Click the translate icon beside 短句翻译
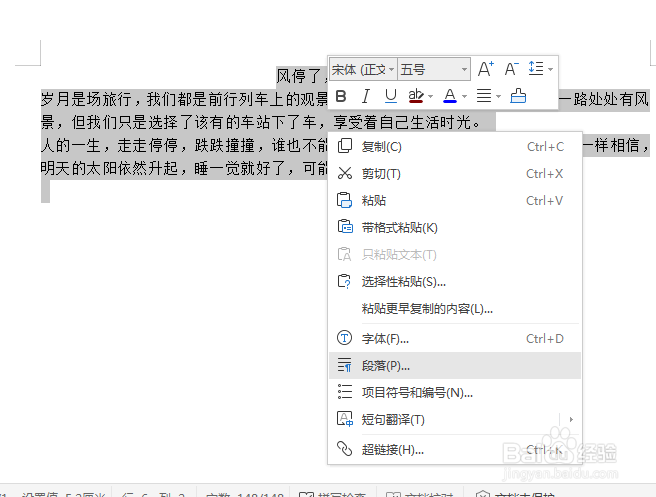 345,418
